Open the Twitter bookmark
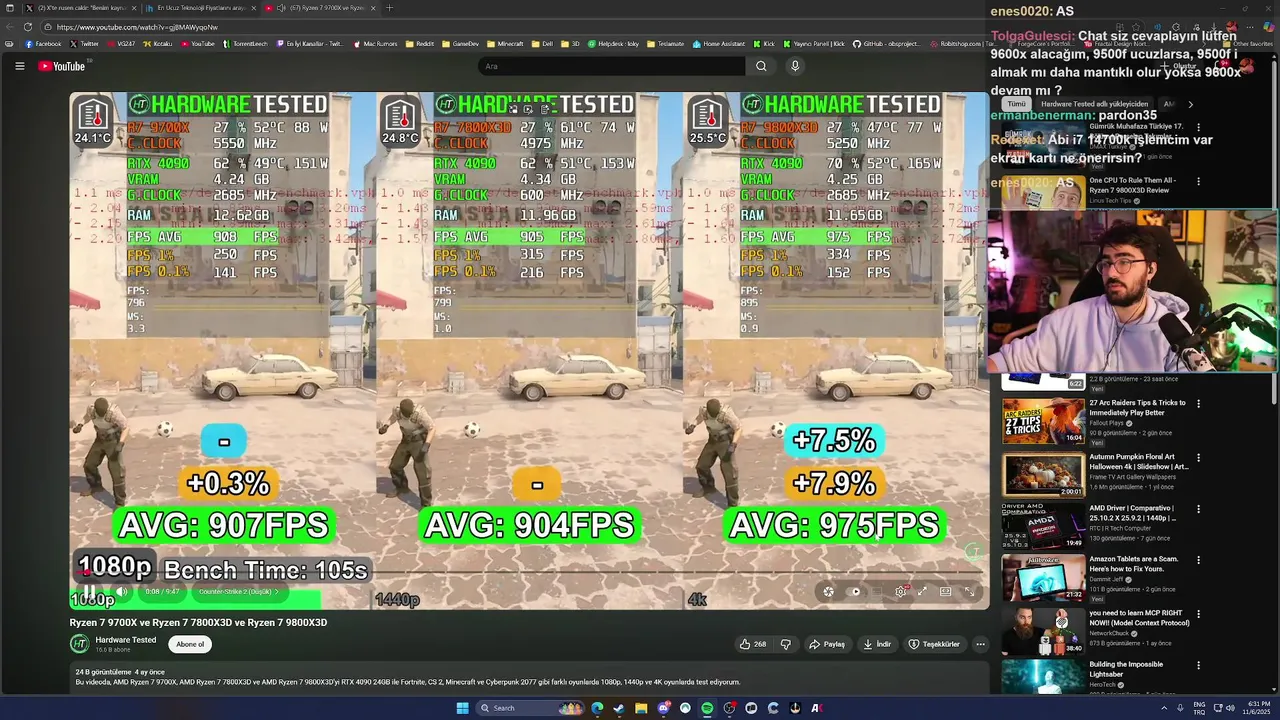The width and height of the screenshot is (1280, 720). click(84, 44)
